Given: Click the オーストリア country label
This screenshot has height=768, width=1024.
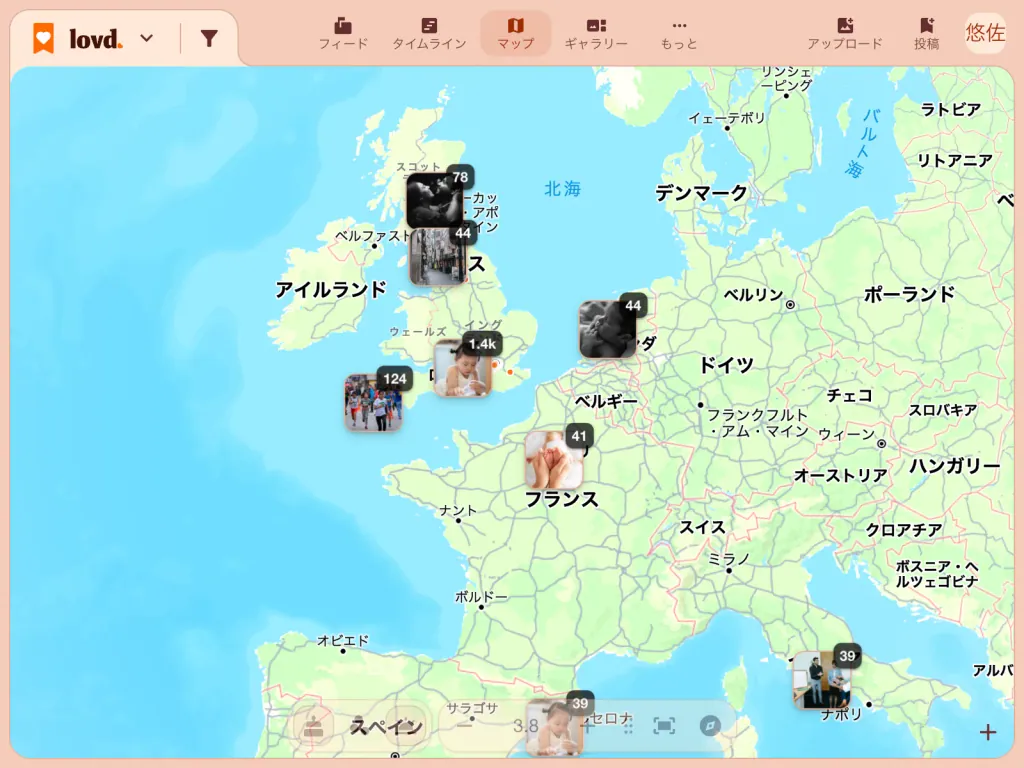Looking at the screenshot, I should tap(840, 475).
